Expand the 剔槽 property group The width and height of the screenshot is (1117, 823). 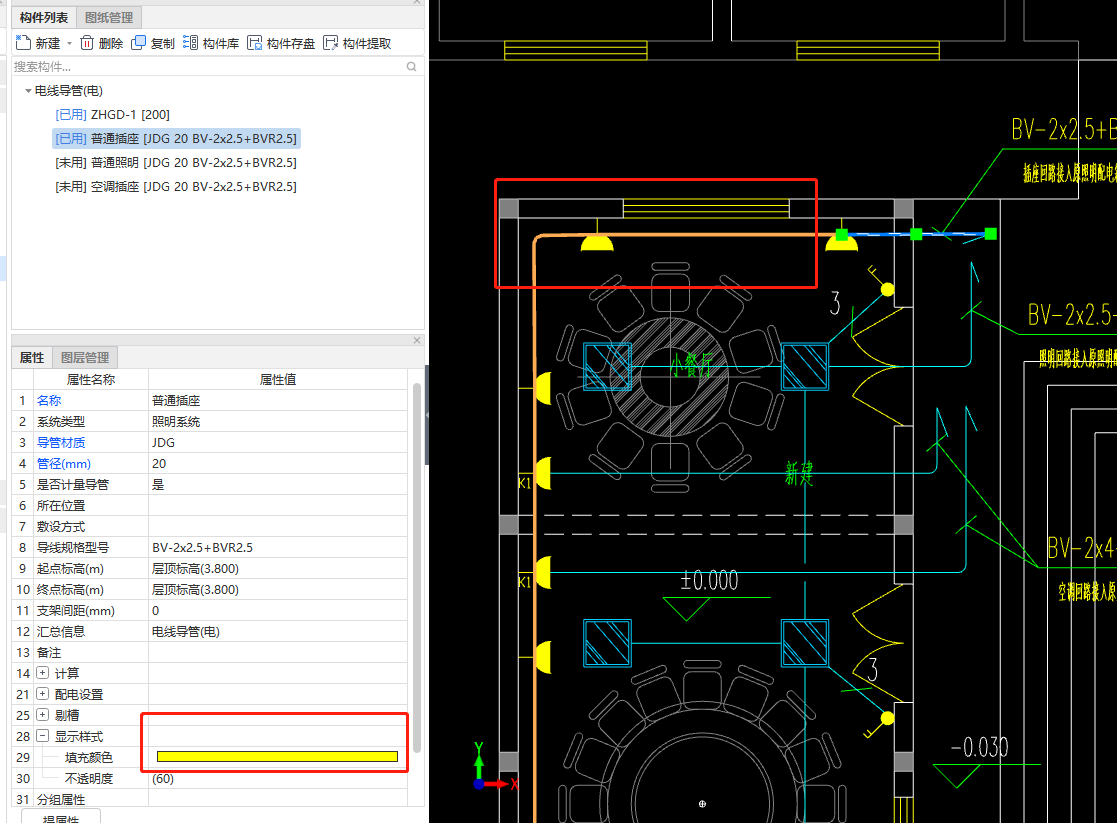tap(43, 715)
